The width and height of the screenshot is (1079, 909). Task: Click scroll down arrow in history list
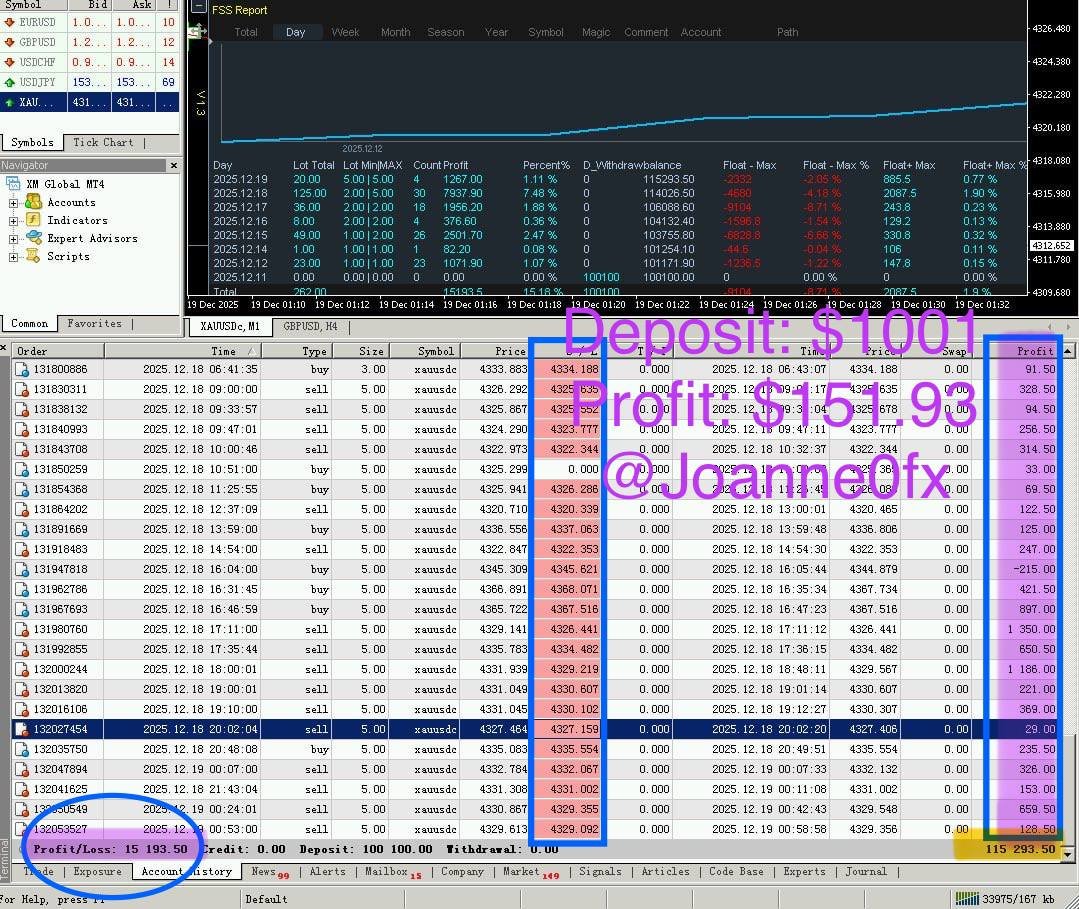coord(1067,853)
